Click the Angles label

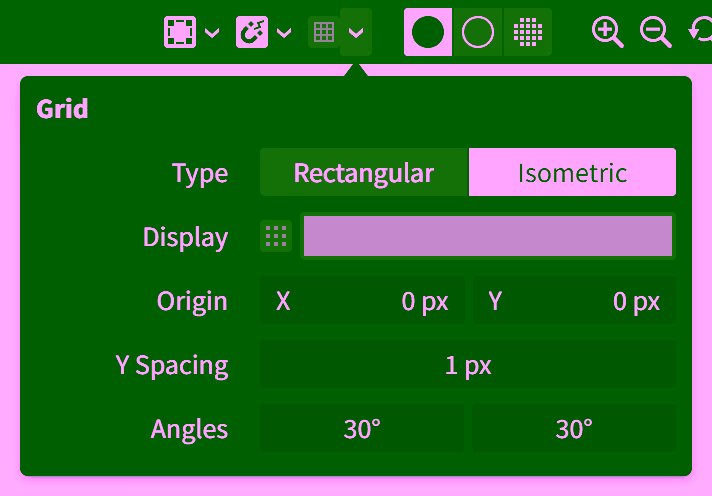189,429
